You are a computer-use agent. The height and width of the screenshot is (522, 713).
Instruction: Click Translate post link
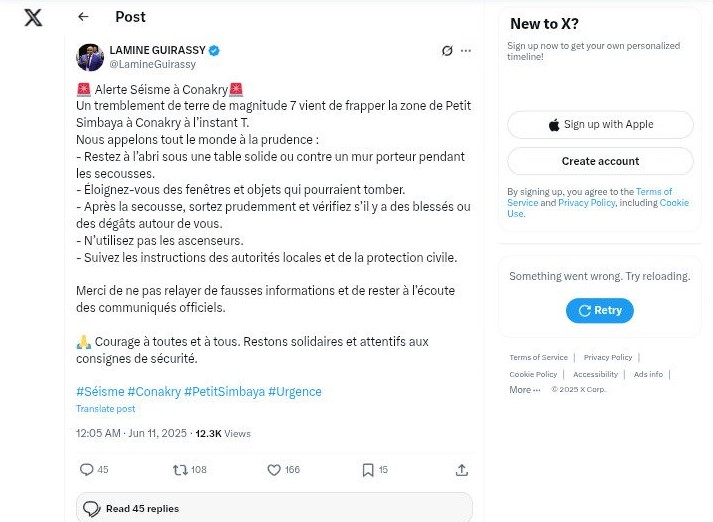(105, 409)
